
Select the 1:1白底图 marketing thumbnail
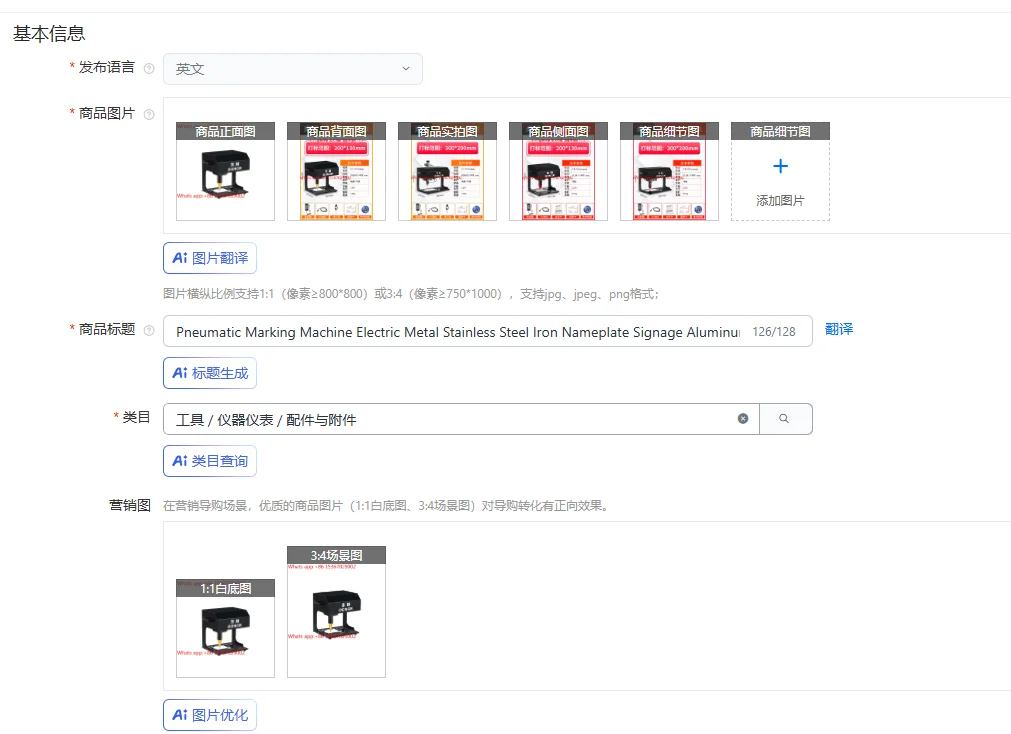click(x=225, y=628)
